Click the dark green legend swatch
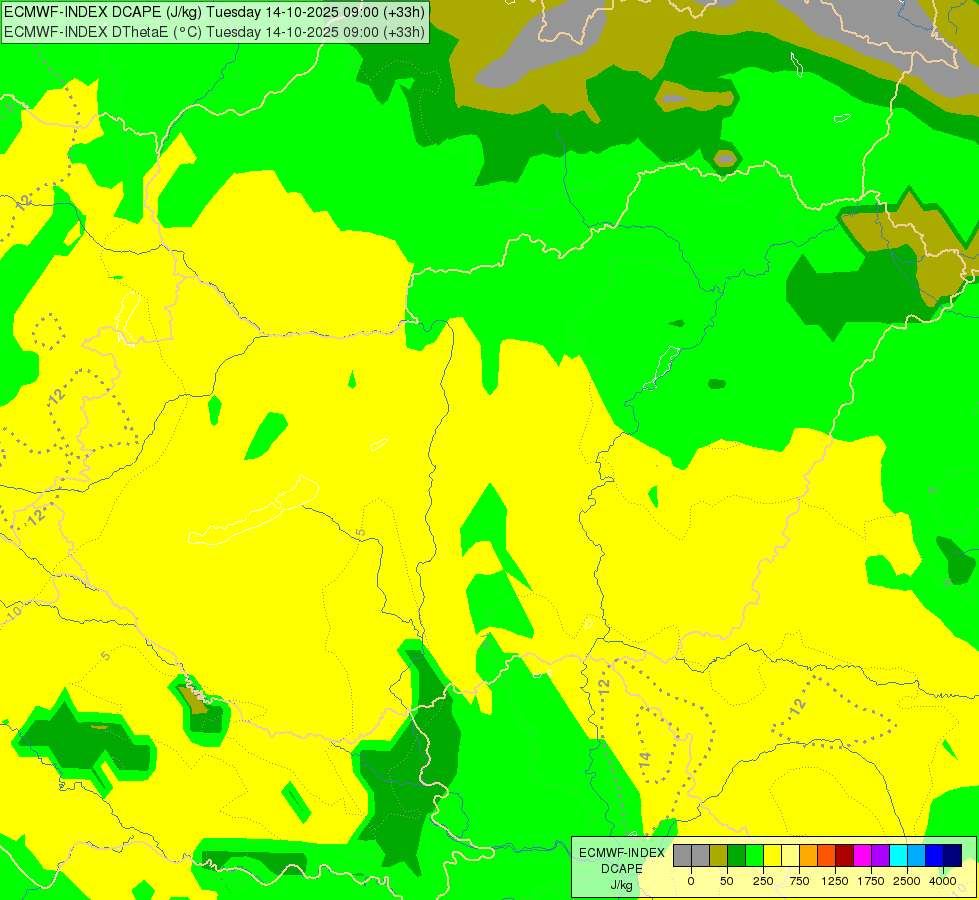The image size is (979, 900). [x=736, y=856]
